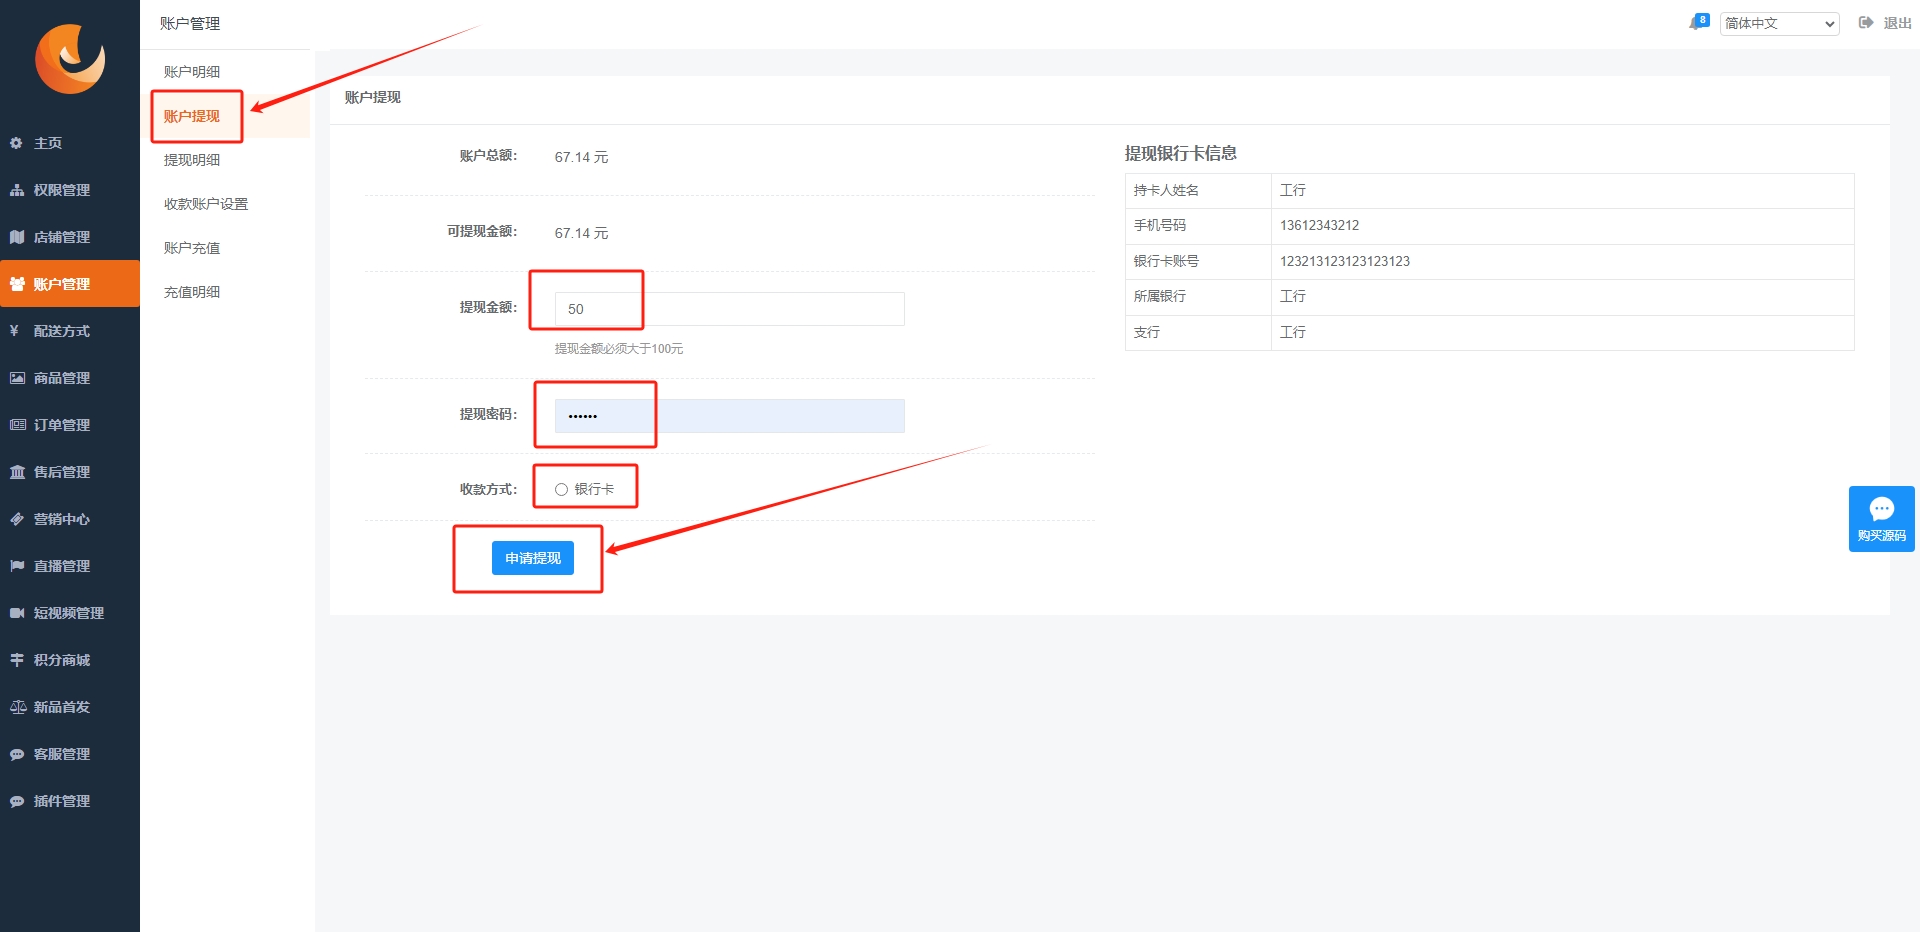Focus the 提现密码 password field
Image resolution: width=1920 pixels, height=932 pixels.
point(730,416)
